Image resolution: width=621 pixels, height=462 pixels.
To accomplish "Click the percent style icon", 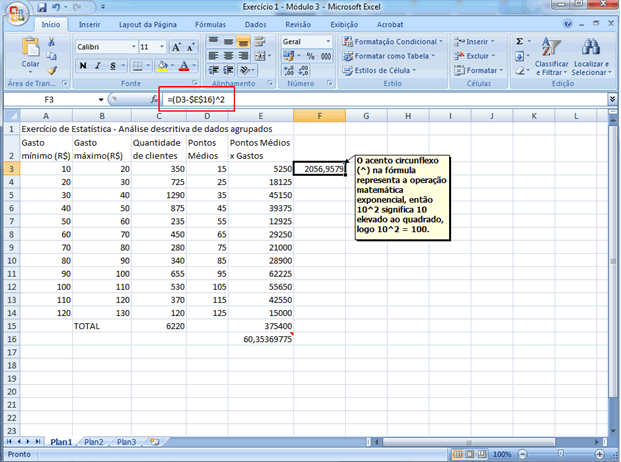I will coord(310,57).
